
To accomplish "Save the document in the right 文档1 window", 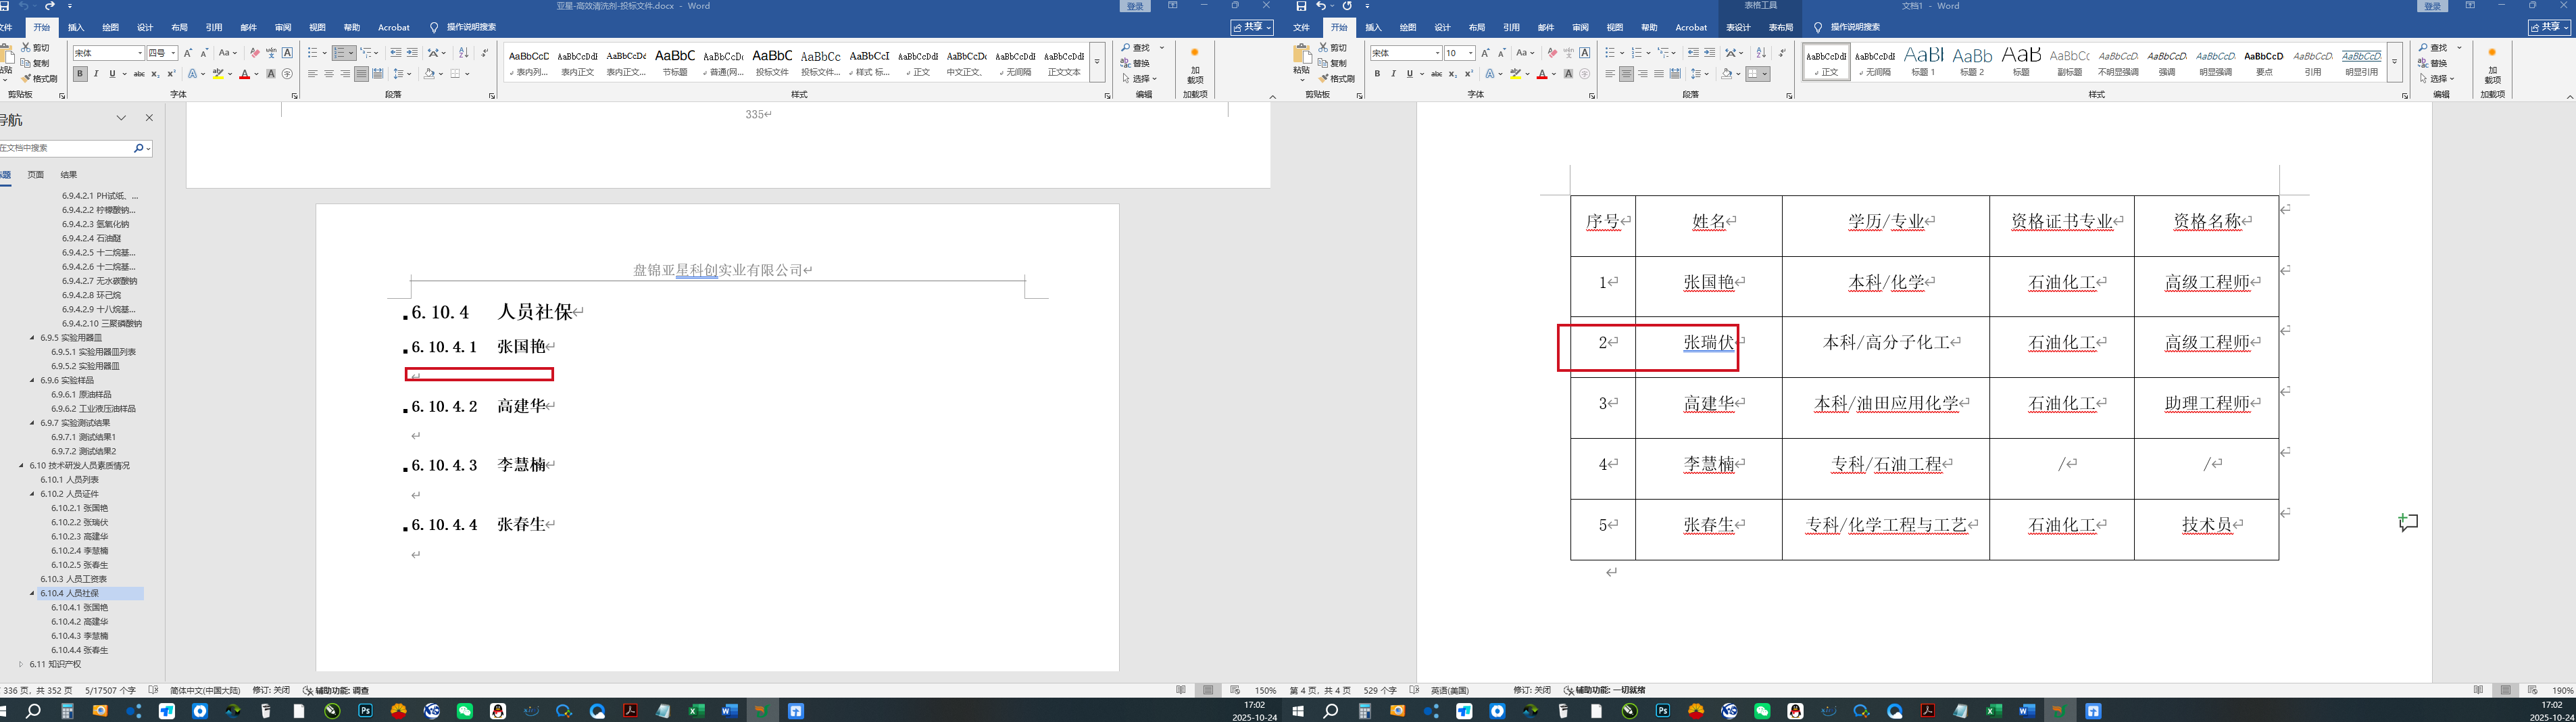I will [1301, 6].
